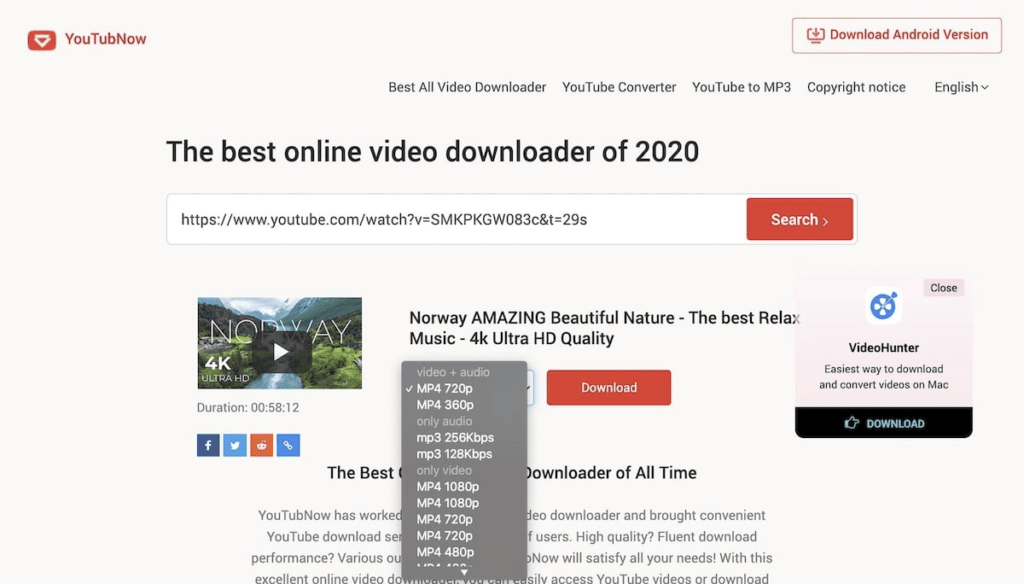Click the red Search button
Screen dimensions: 1024x584
[799, 219]
